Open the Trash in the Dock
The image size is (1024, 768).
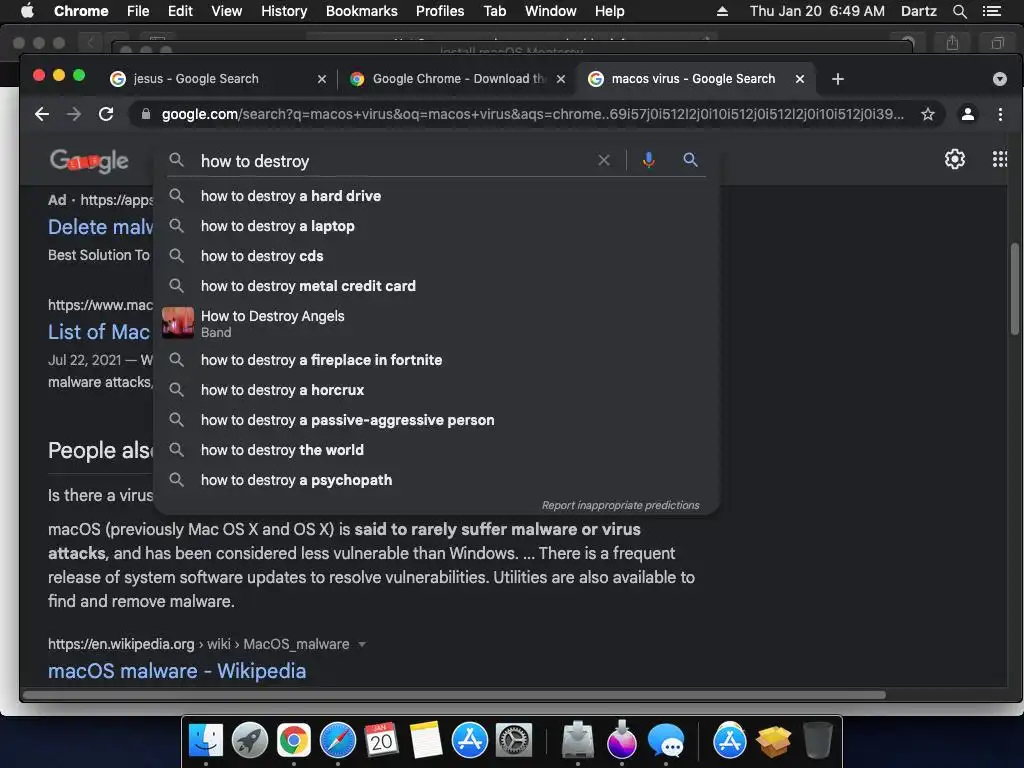(818, 741)
